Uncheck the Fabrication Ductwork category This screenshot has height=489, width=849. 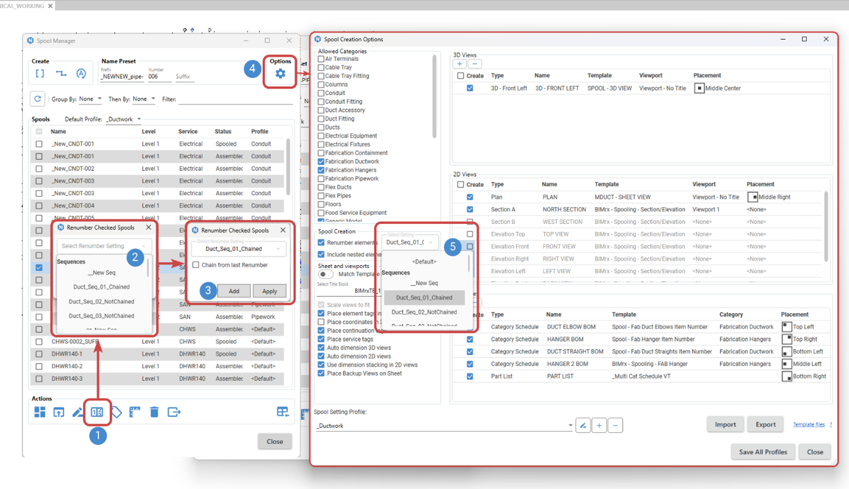coord(321,161)
